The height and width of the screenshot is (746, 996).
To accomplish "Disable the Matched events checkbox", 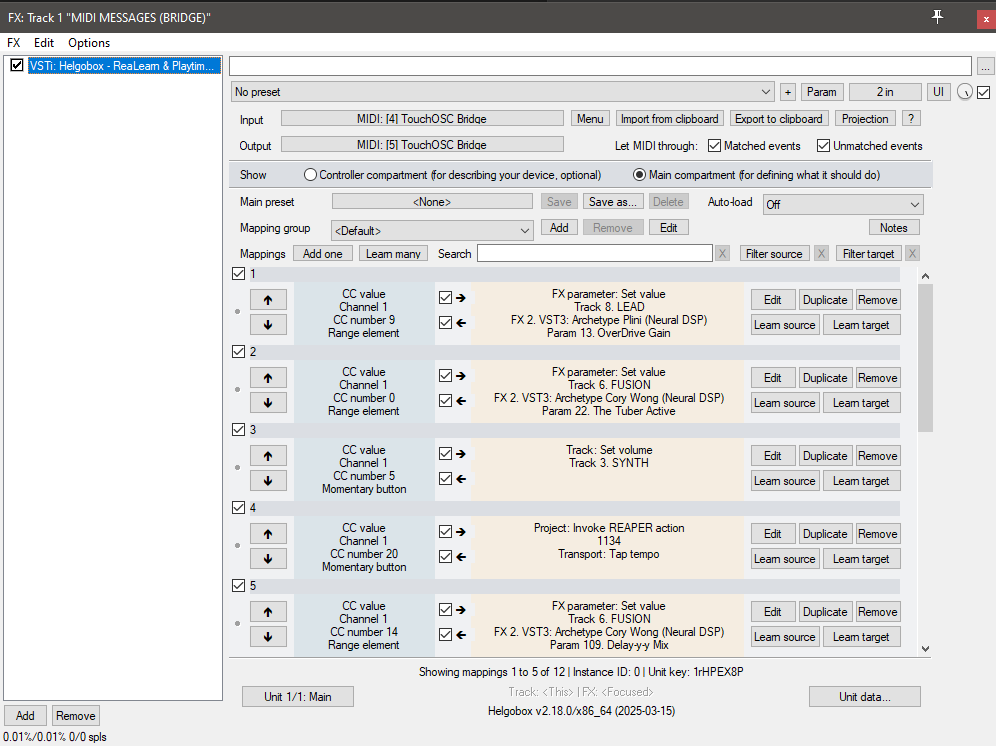I will click(716, 144).
